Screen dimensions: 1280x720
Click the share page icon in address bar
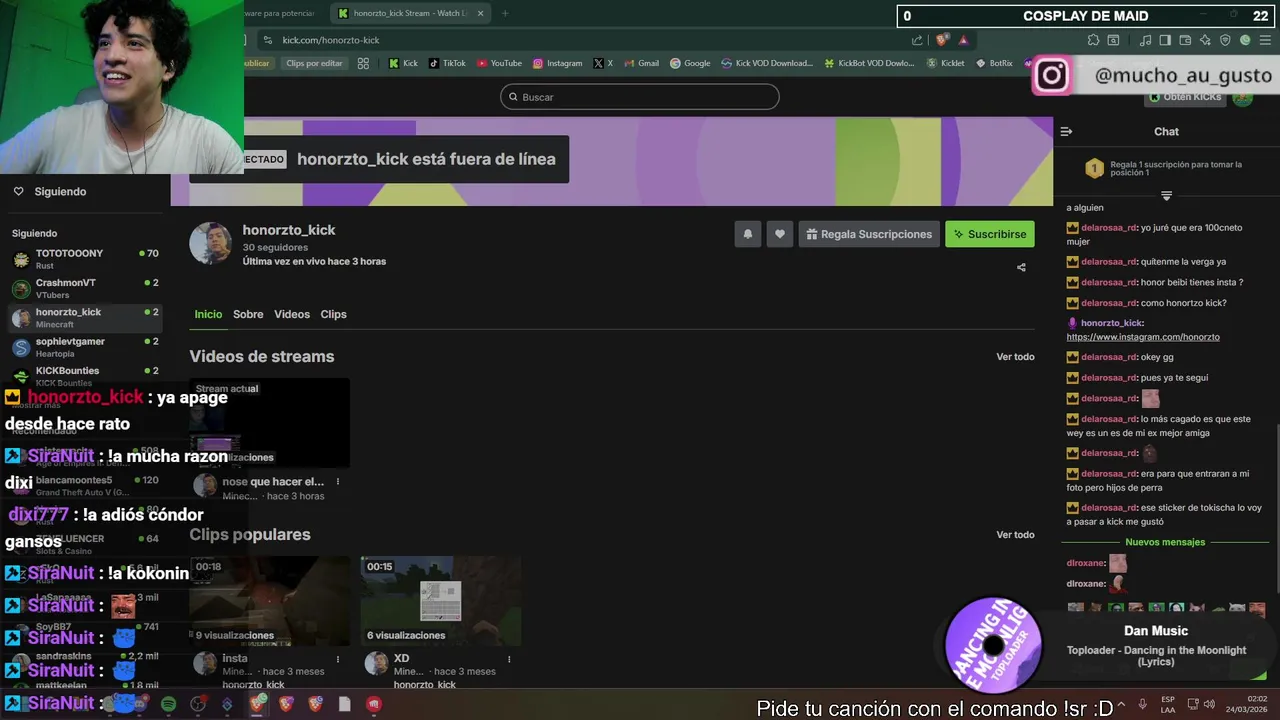click(x=917, y=40)
